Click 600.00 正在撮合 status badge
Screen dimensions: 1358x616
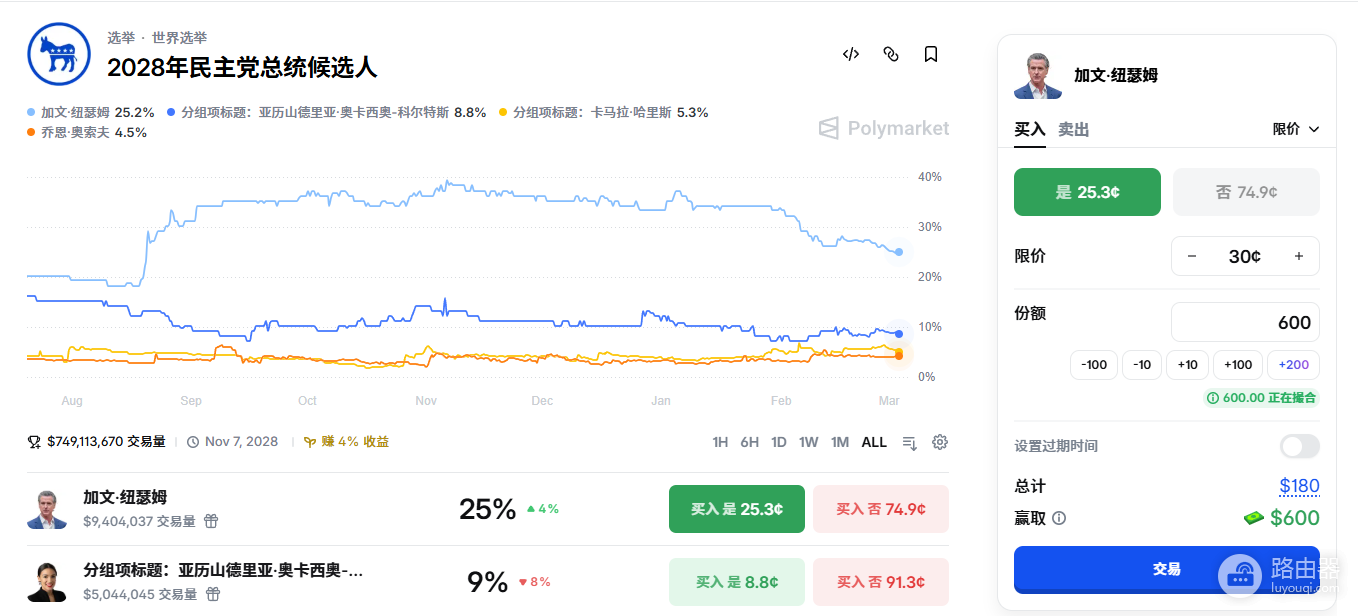[x=1261, y=397]
